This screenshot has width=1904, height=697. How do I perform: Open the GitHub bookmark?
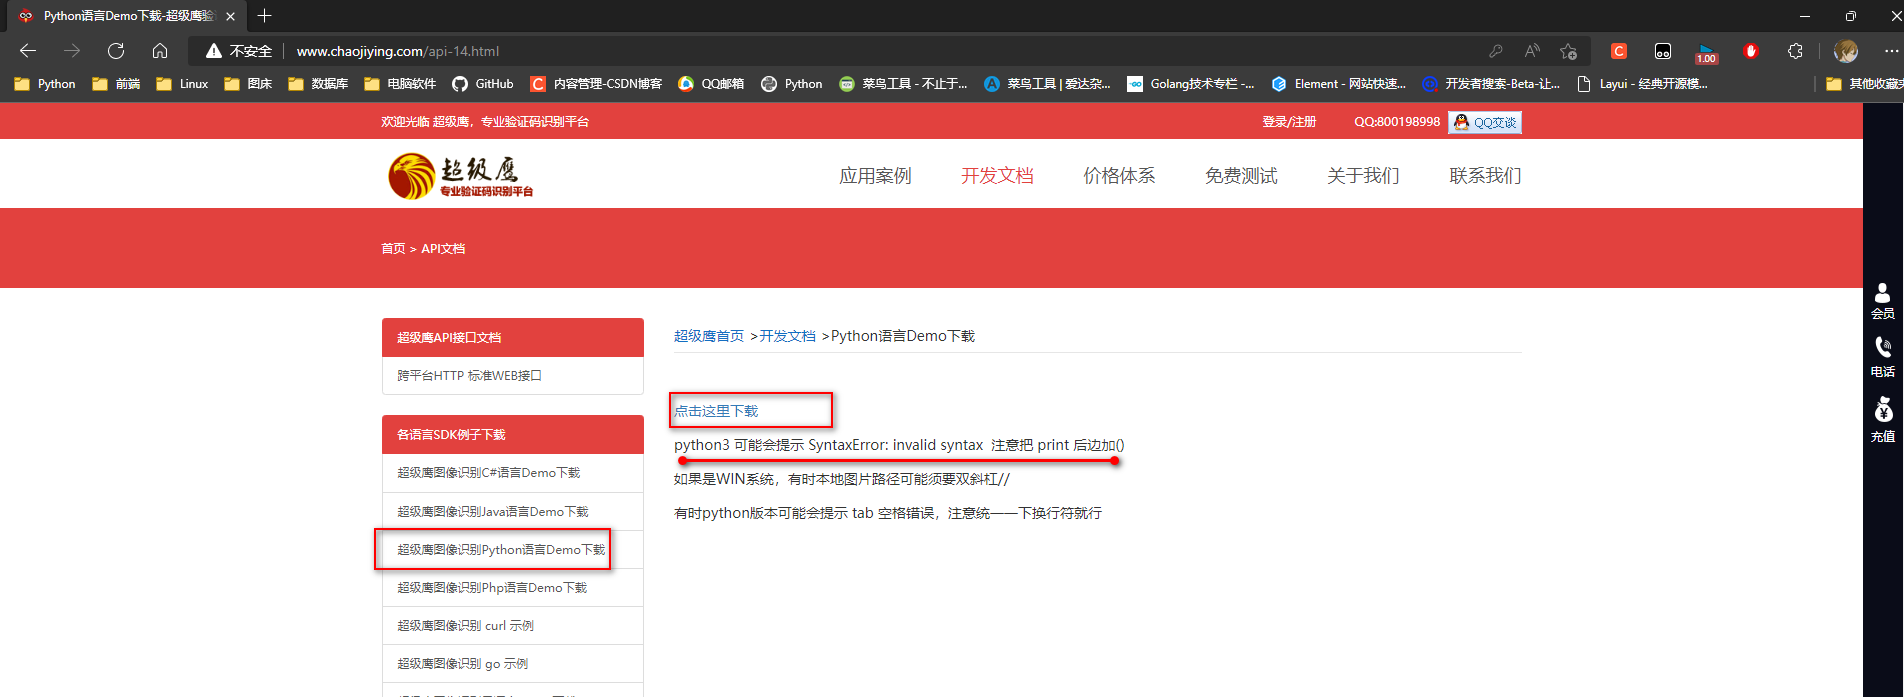click(x=483, y=84)
